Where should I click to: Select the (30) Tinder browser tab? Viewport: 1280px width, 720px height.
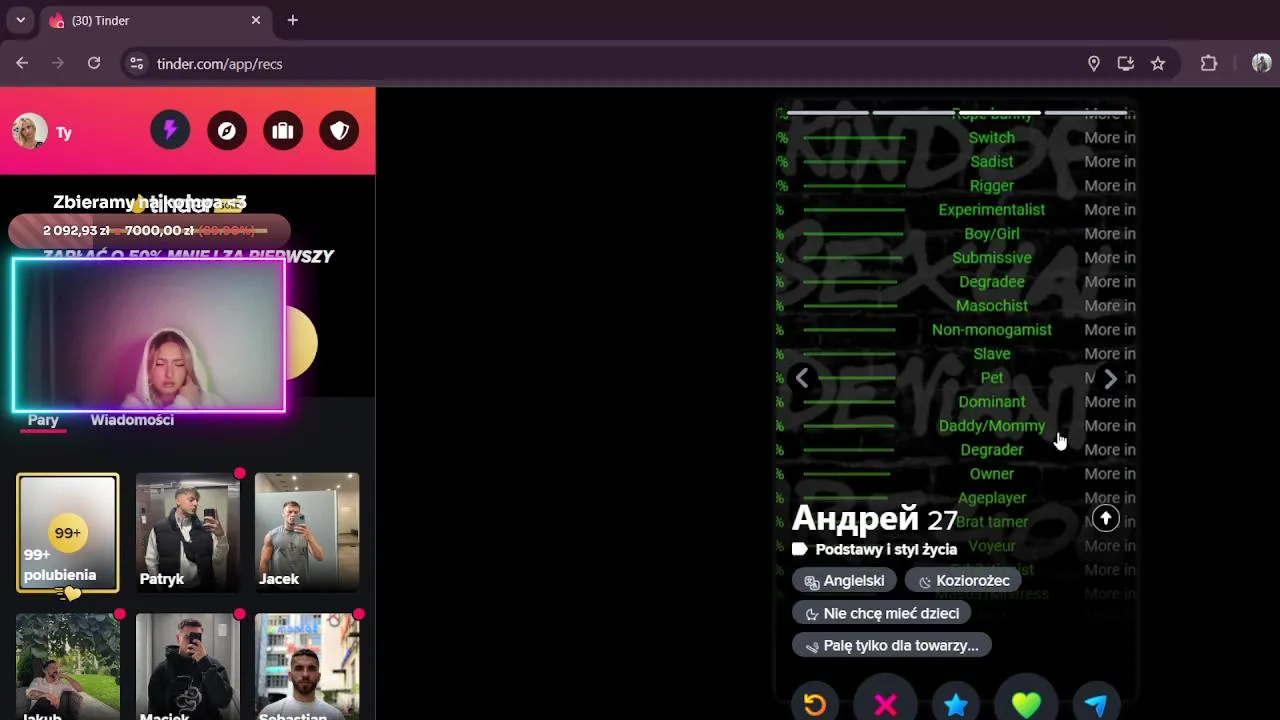(155, 20)
